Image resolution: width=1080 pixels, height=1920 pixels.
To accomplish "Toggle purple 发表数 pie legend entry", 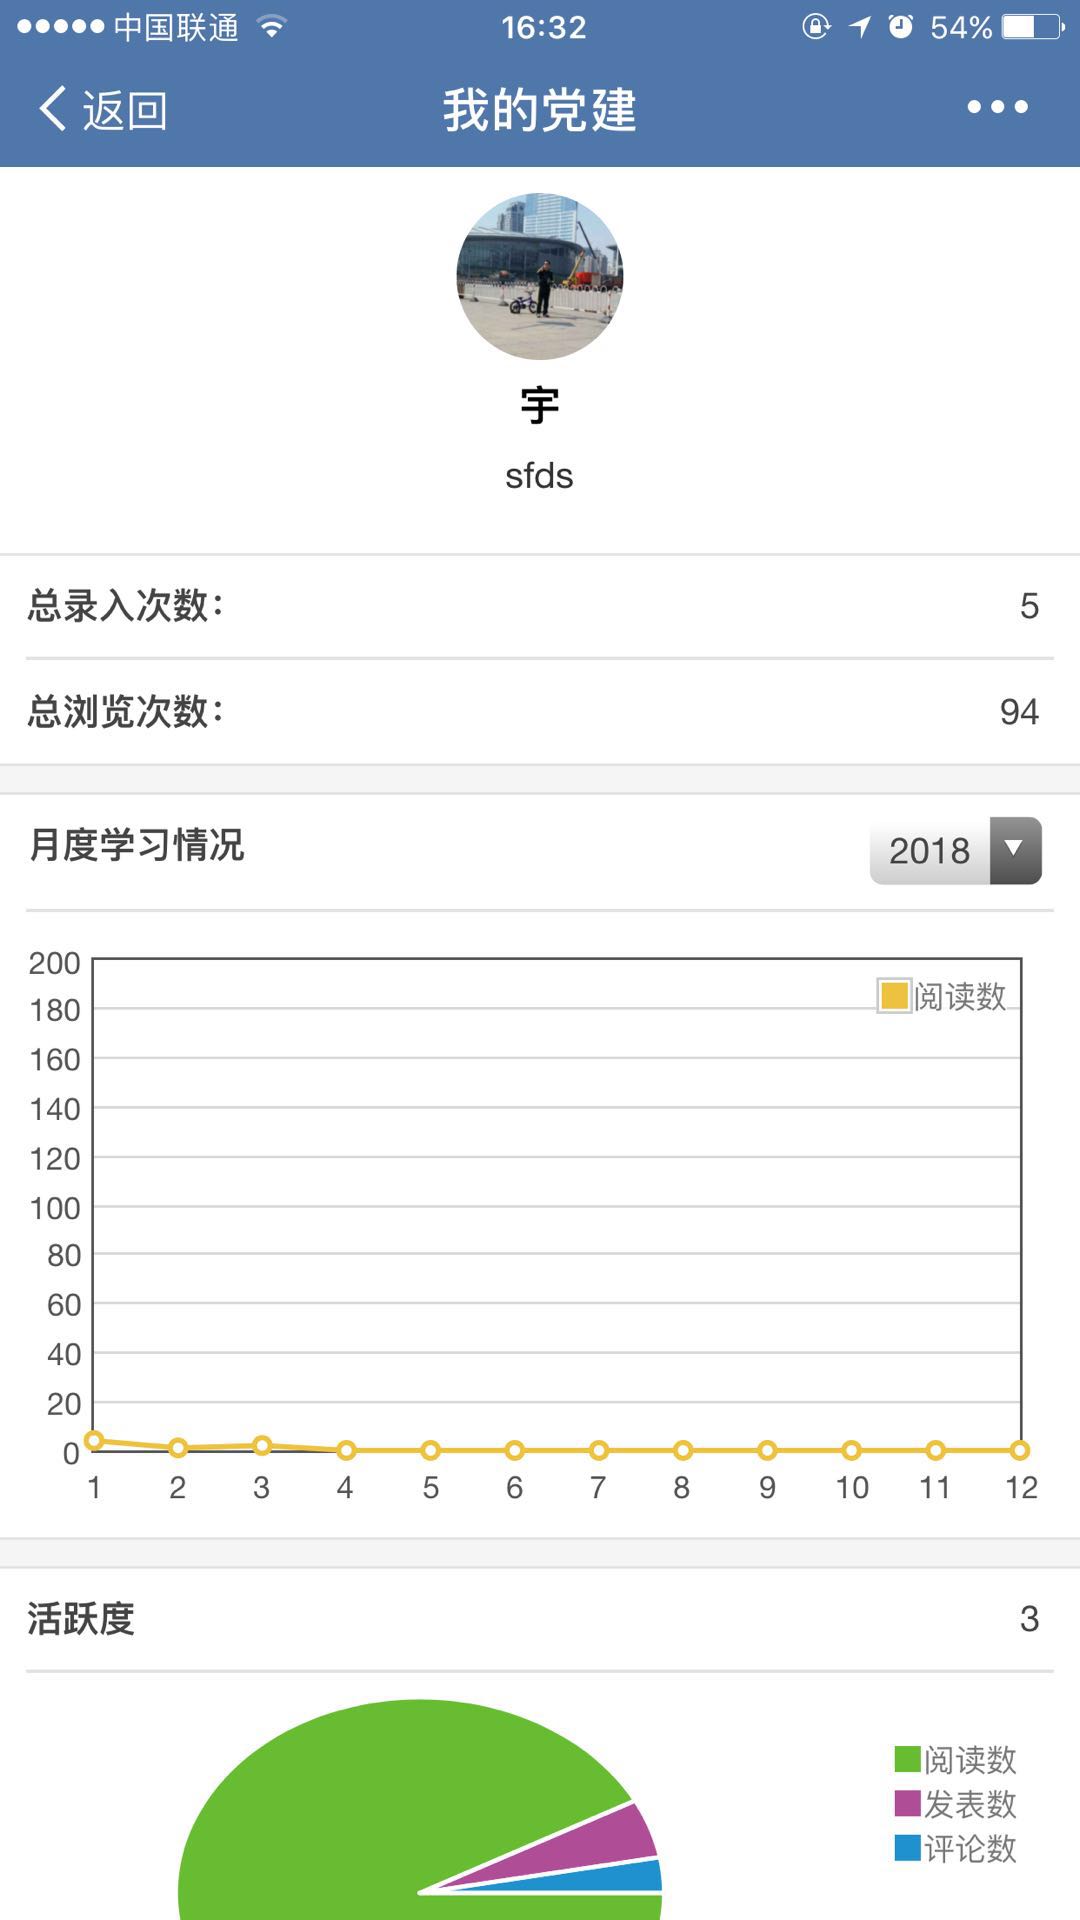I will (x=956, y=1804).
